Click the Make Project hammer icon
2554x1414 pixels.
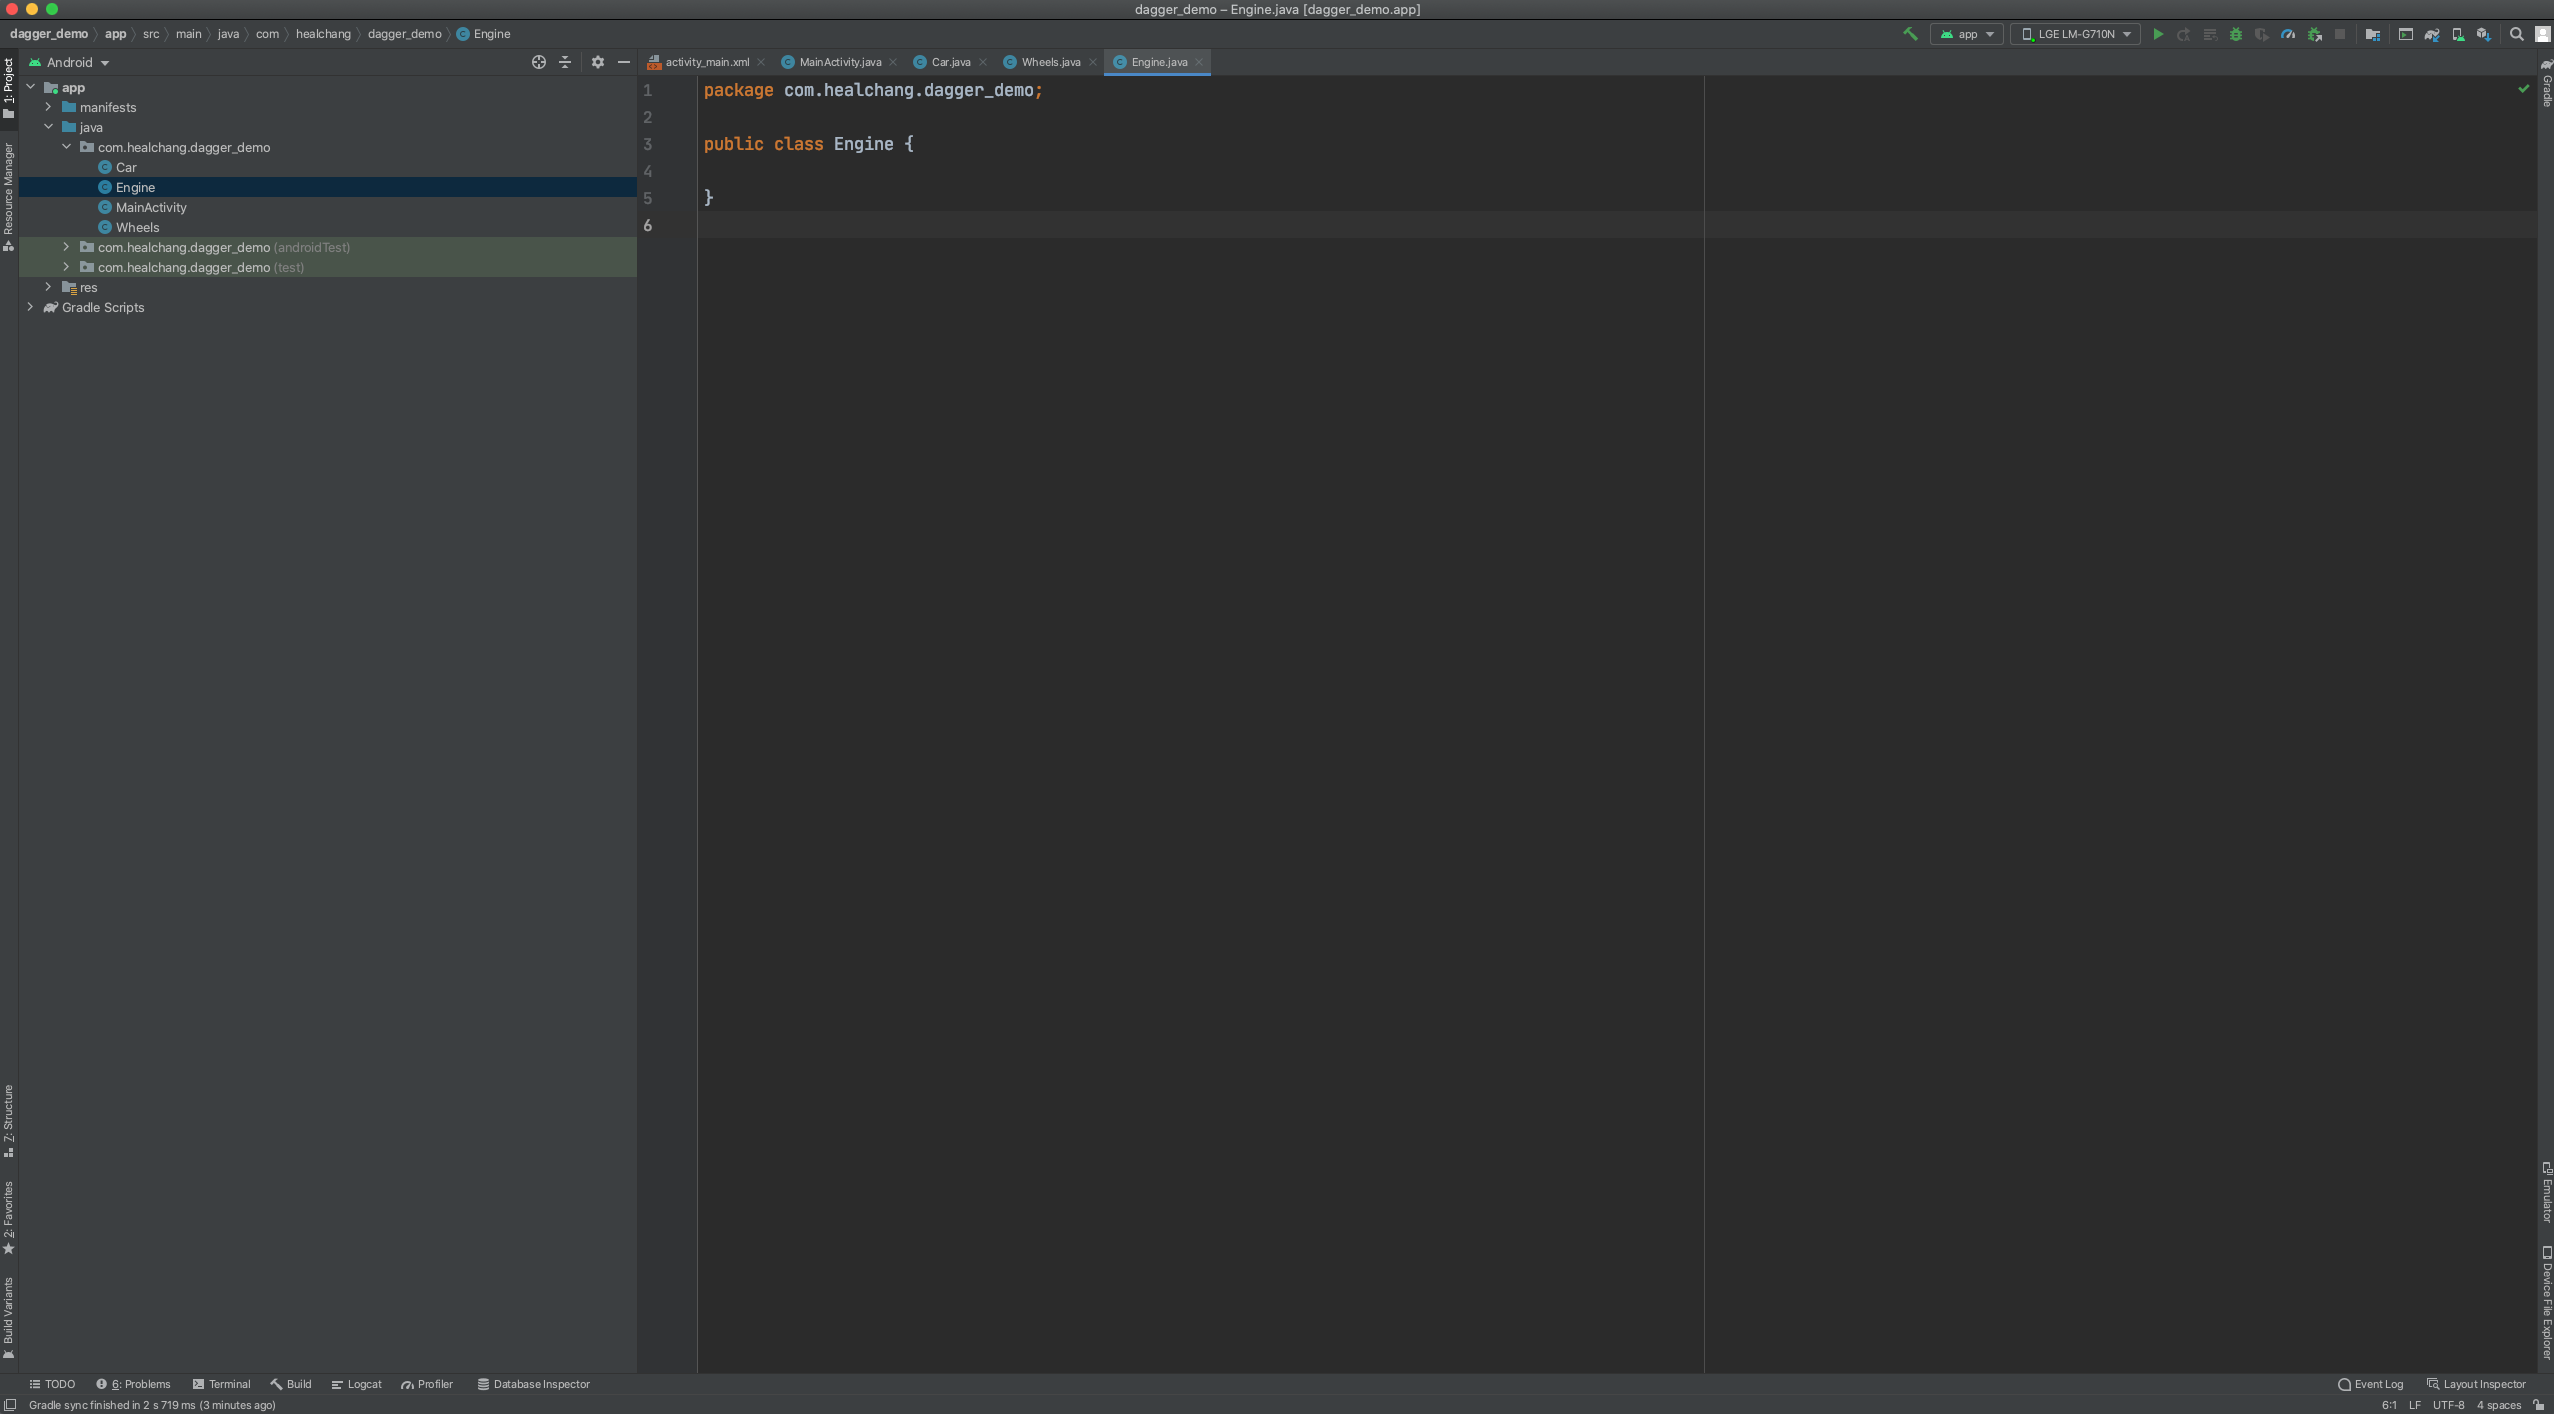point(1910,34)
